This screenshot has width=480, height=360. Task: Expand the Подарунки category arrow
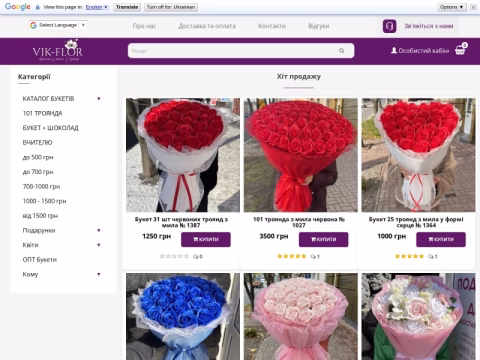[x=99, y=230]
